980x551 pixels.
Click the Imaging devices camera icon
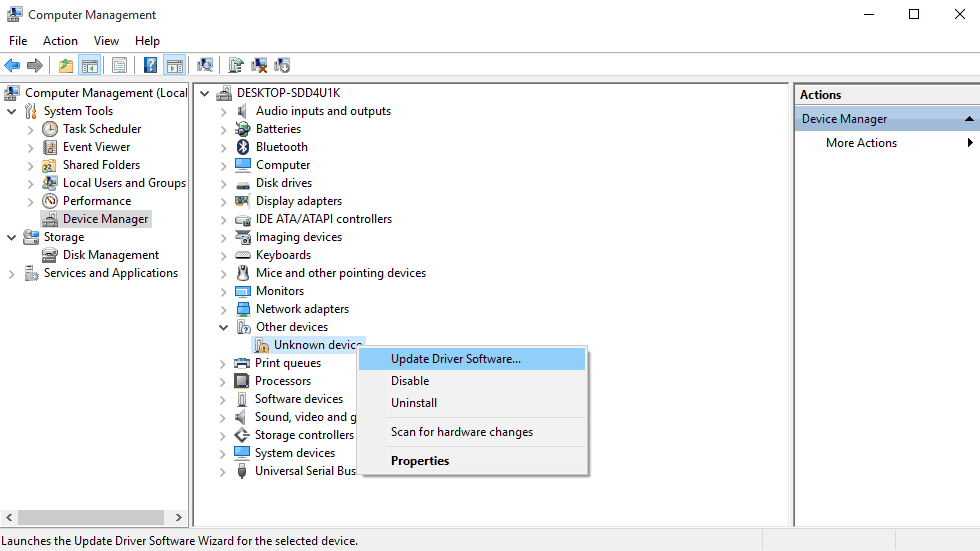click(242, 237)
